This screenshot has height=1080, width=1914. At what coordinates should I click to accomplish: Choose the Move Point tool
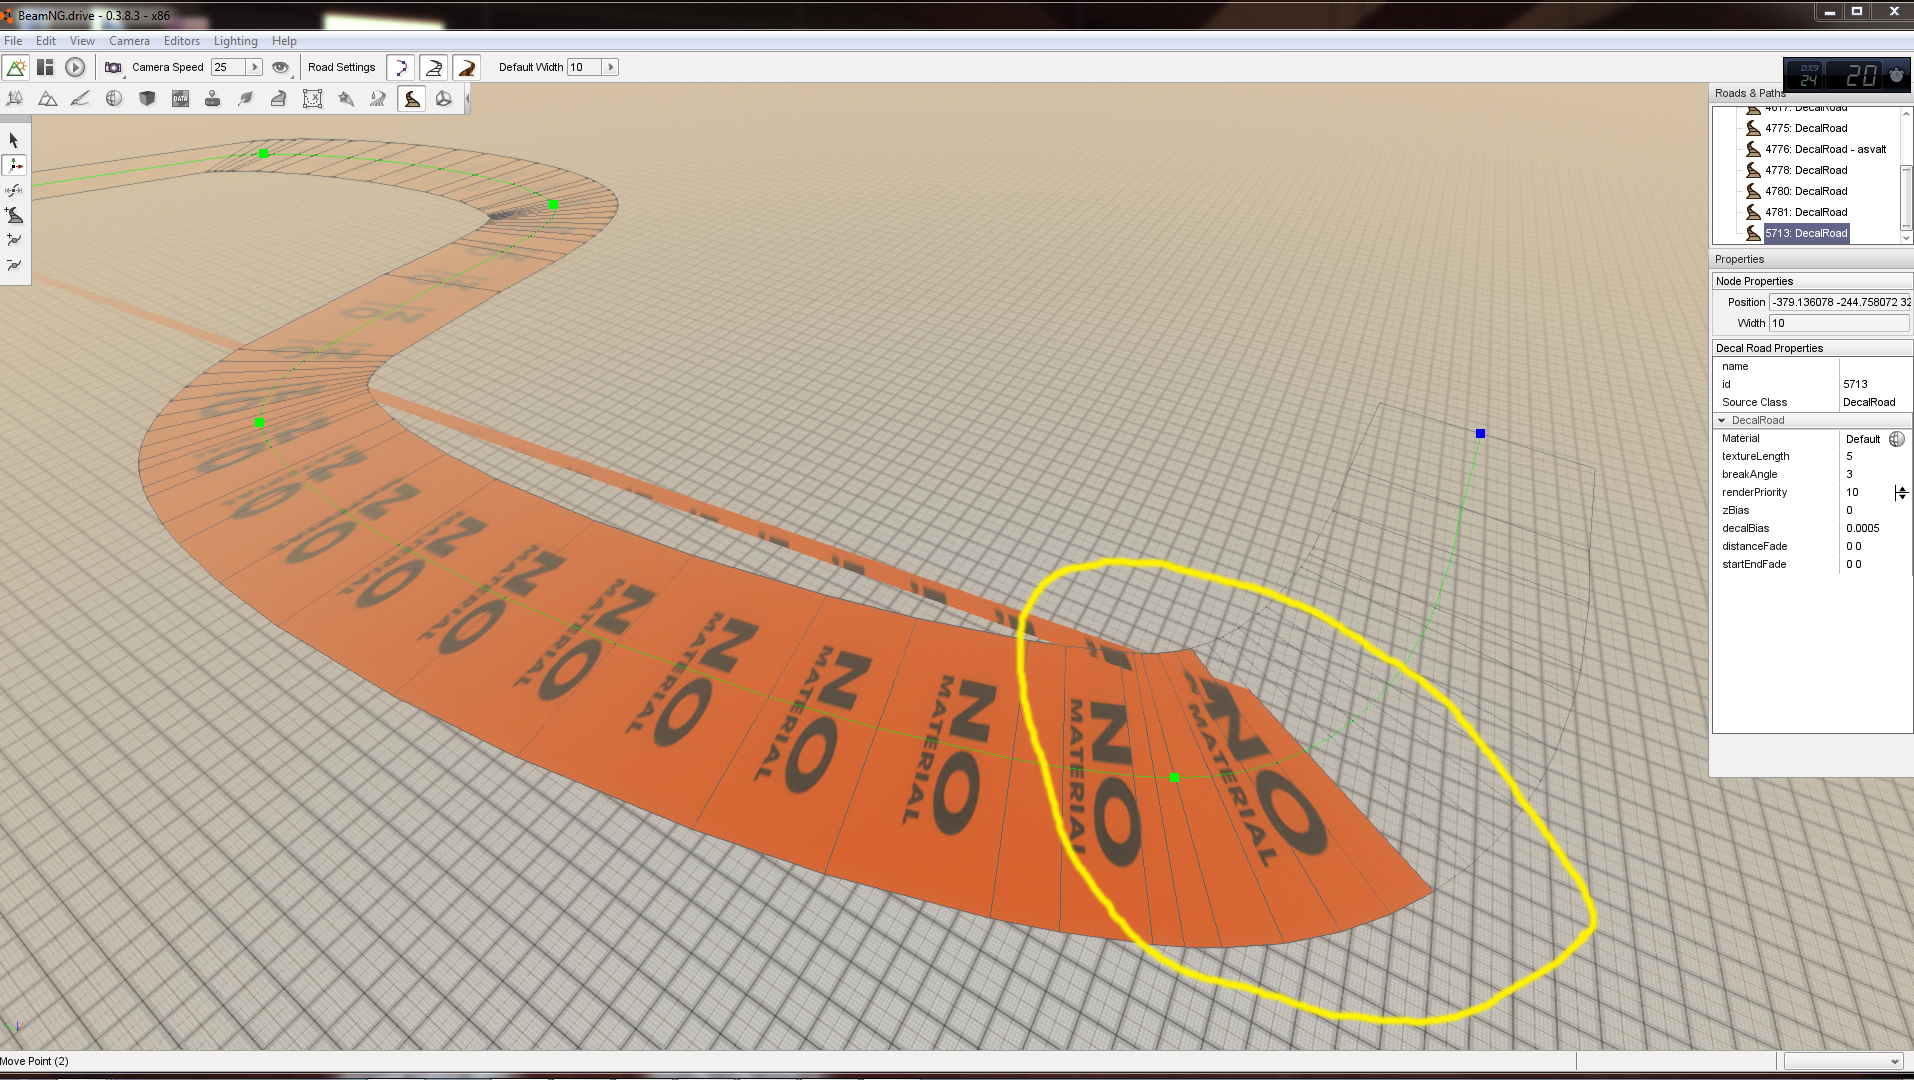[x=14, y=165]
